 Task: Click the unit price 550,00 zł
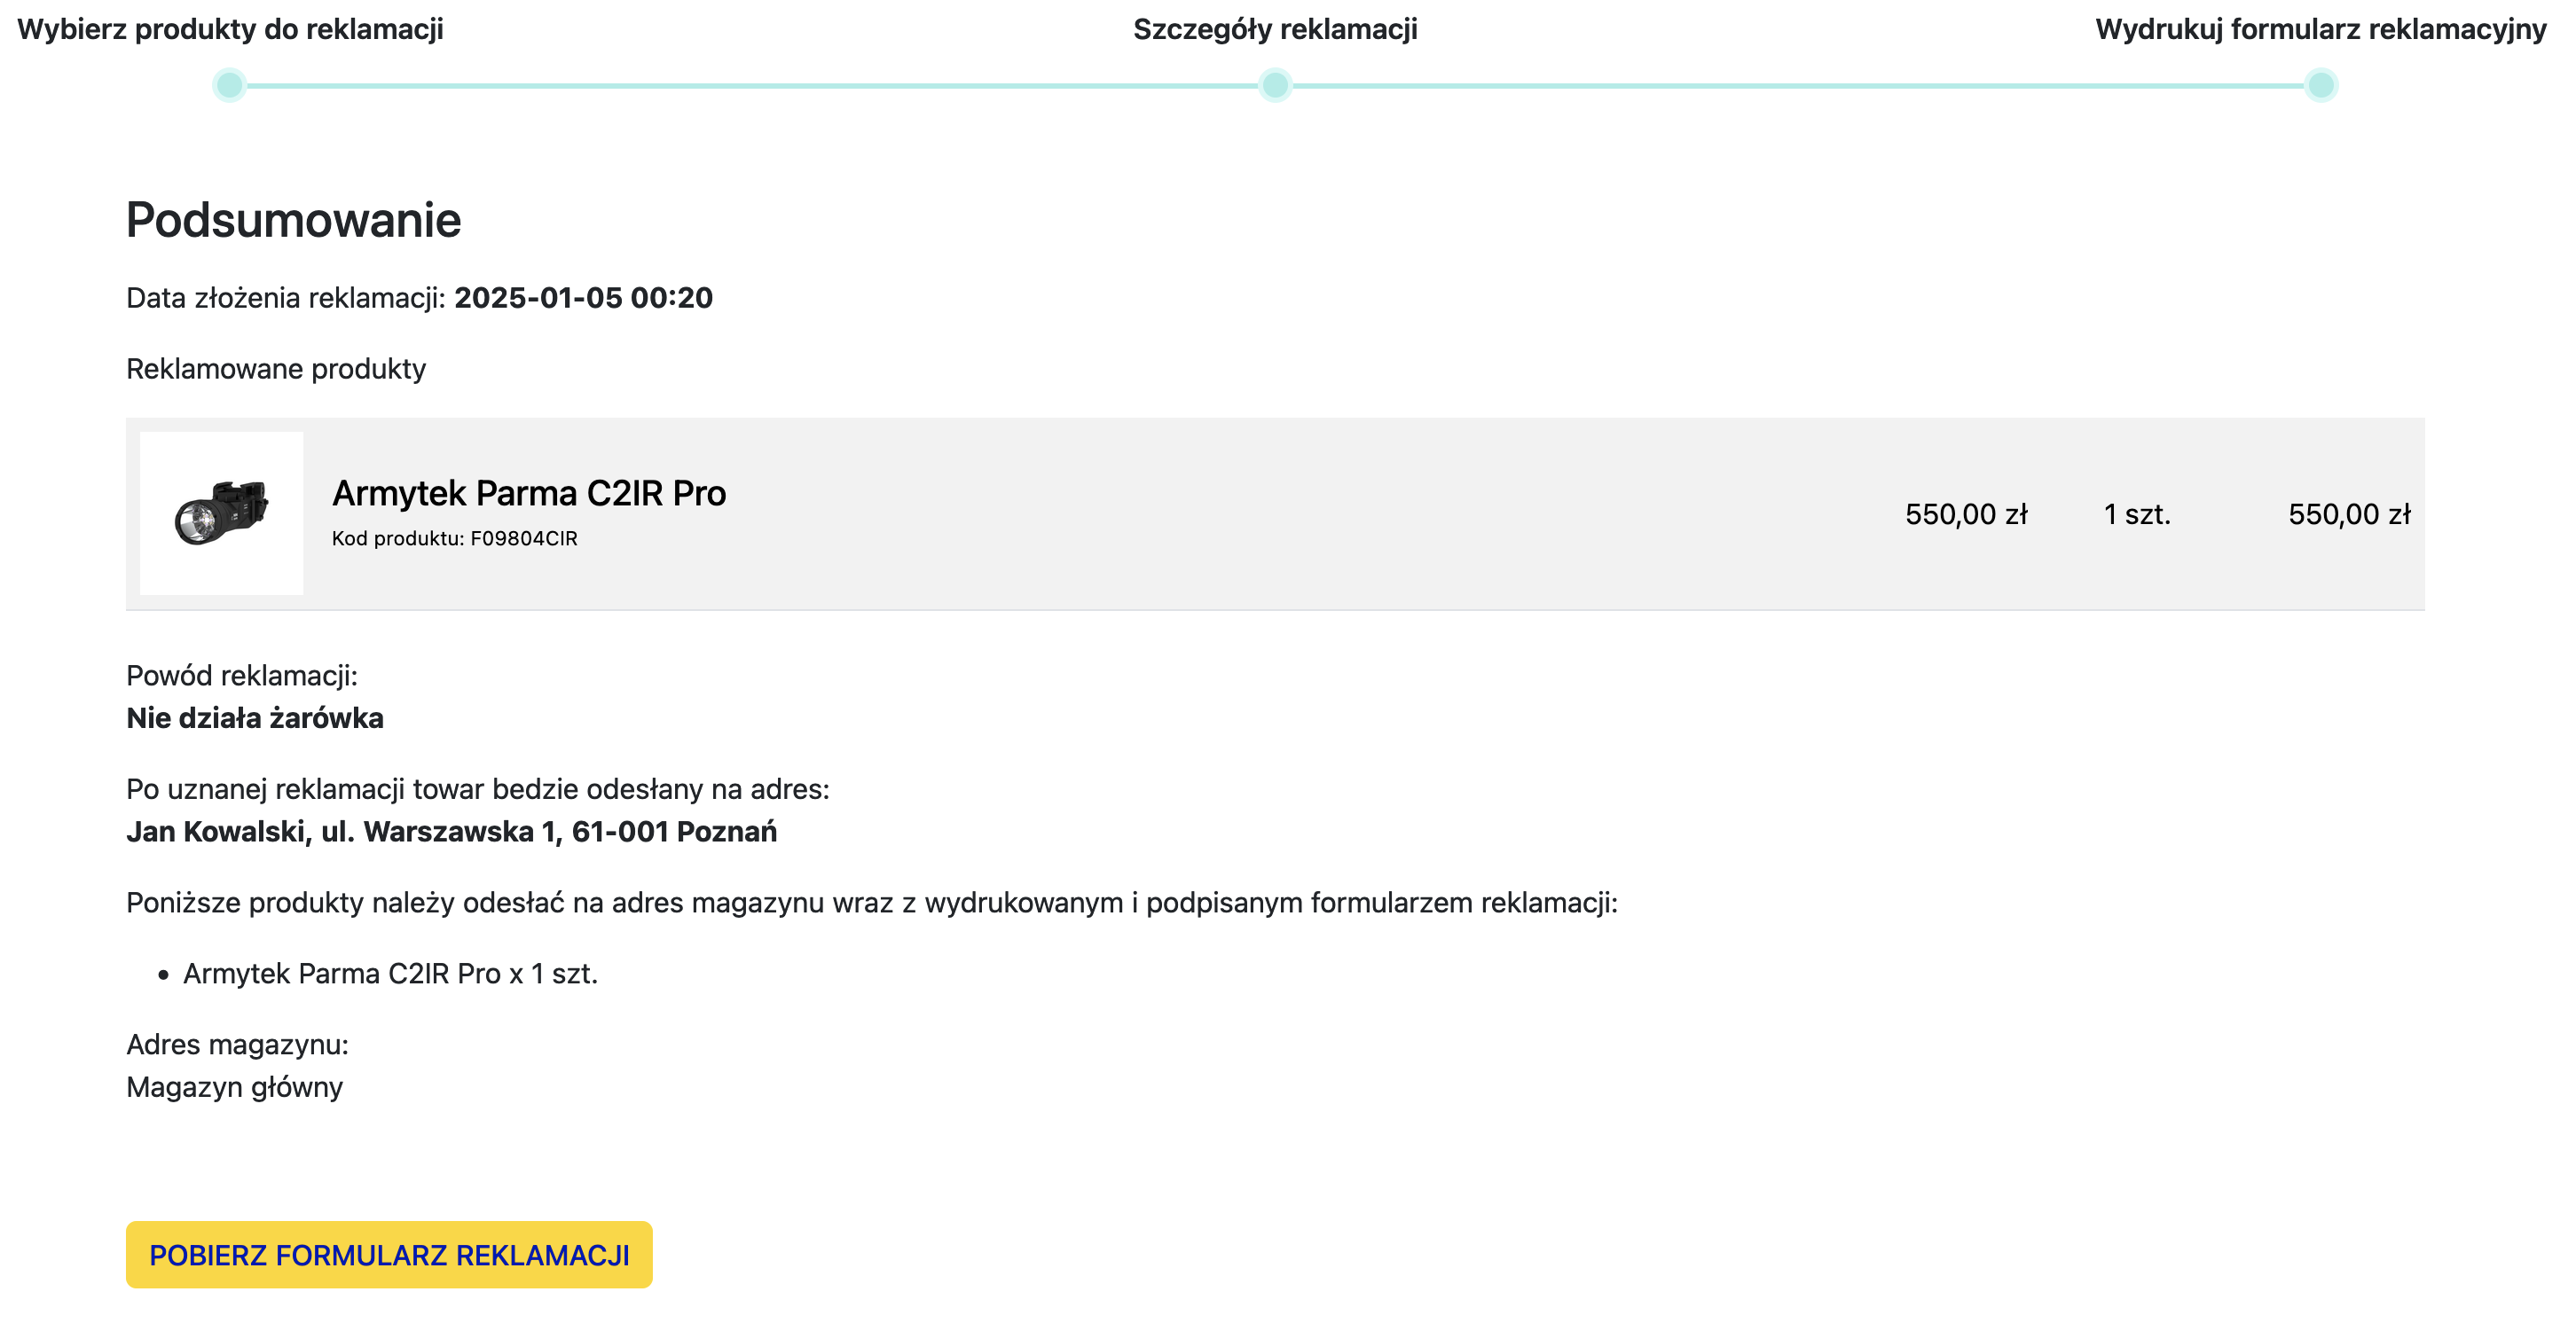[1966, 514]
